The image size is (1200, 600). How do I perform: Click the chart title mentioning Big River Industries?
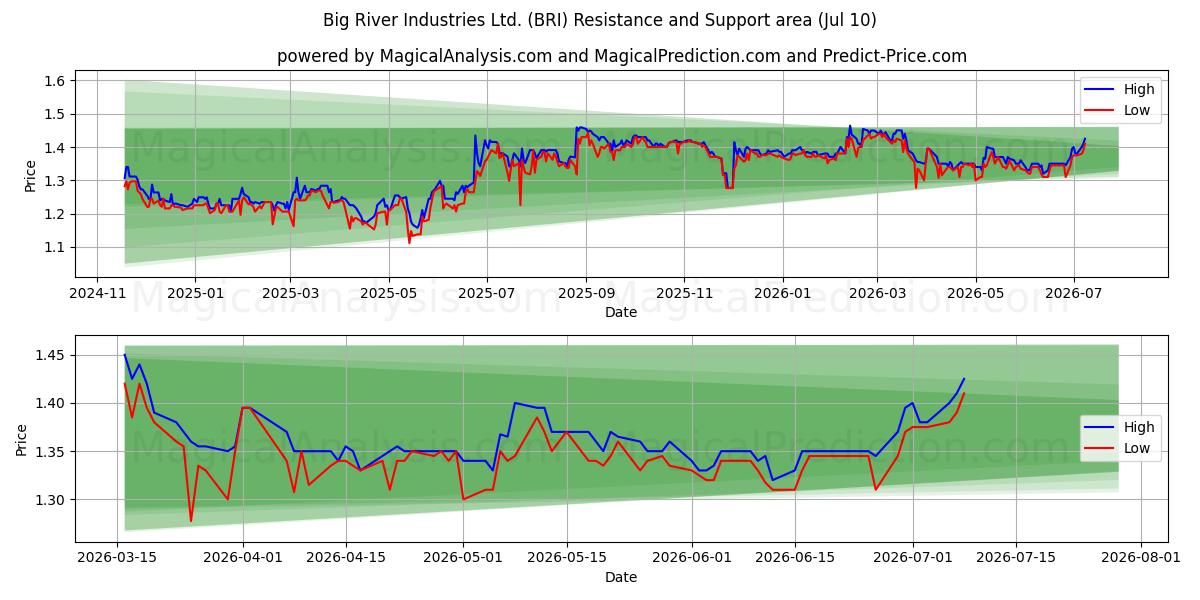point(600,20)
